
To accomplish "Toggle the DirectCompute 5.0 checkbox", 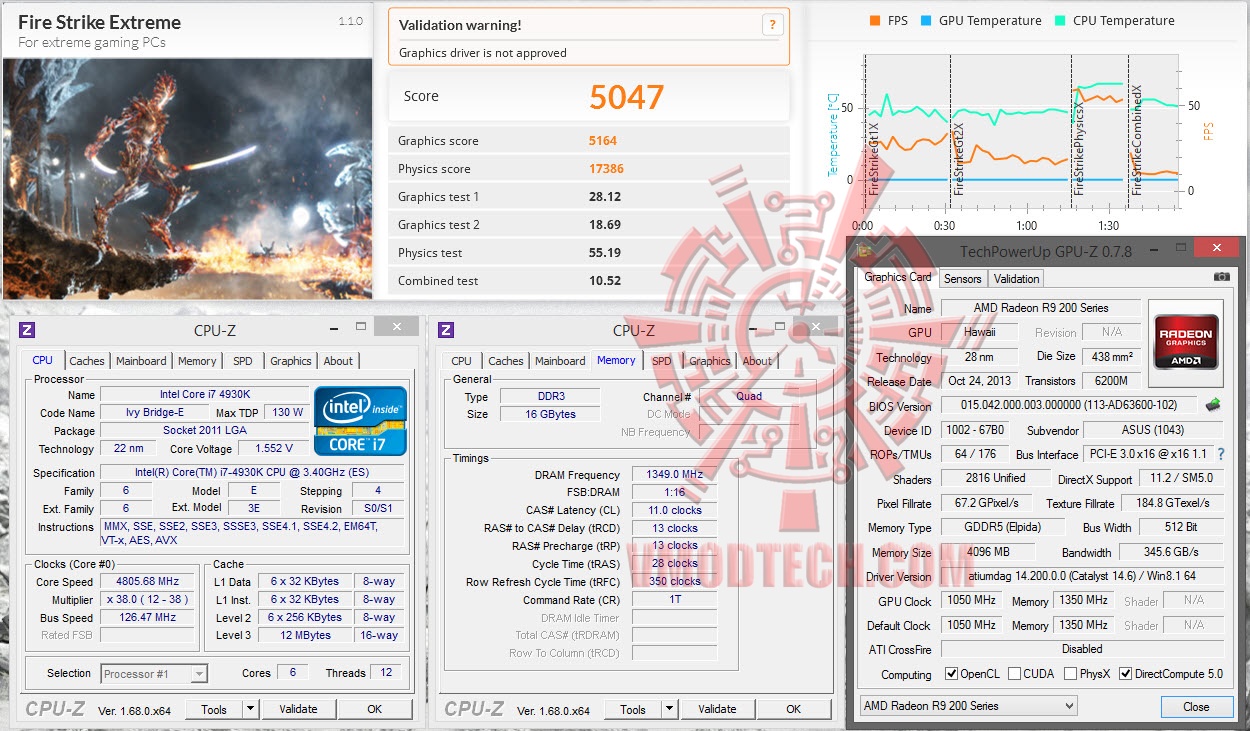I will pos(1125,674).
